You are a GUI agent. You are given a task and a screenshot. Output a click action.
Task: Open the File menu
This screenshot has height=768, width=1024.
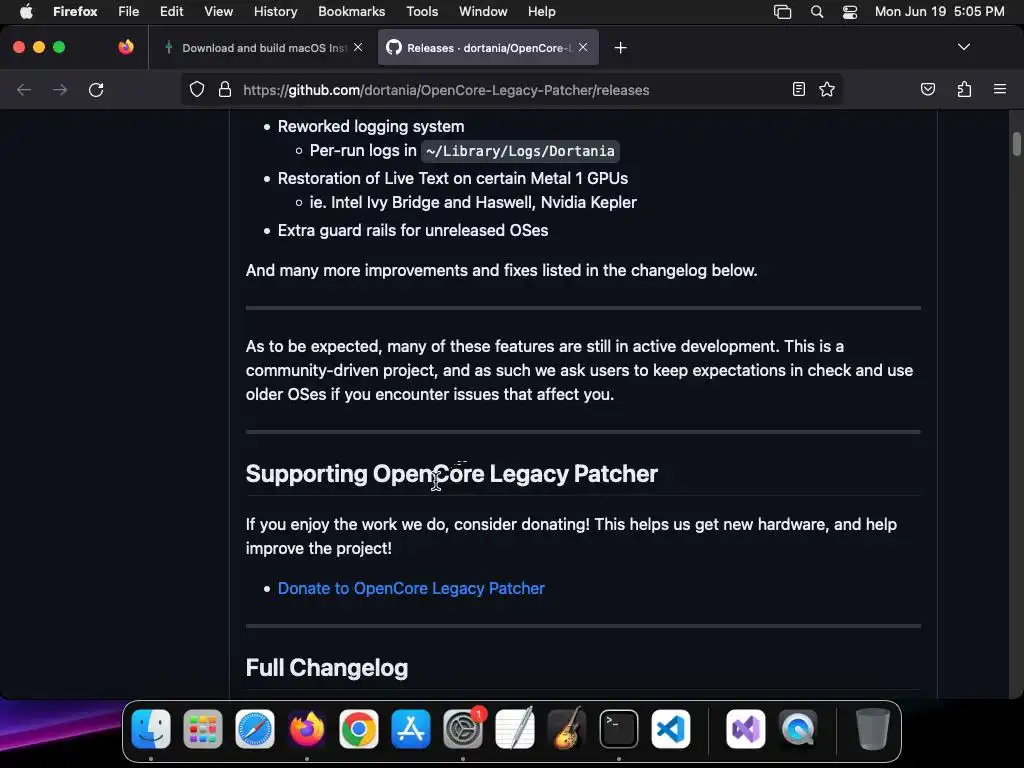[129, 12]
